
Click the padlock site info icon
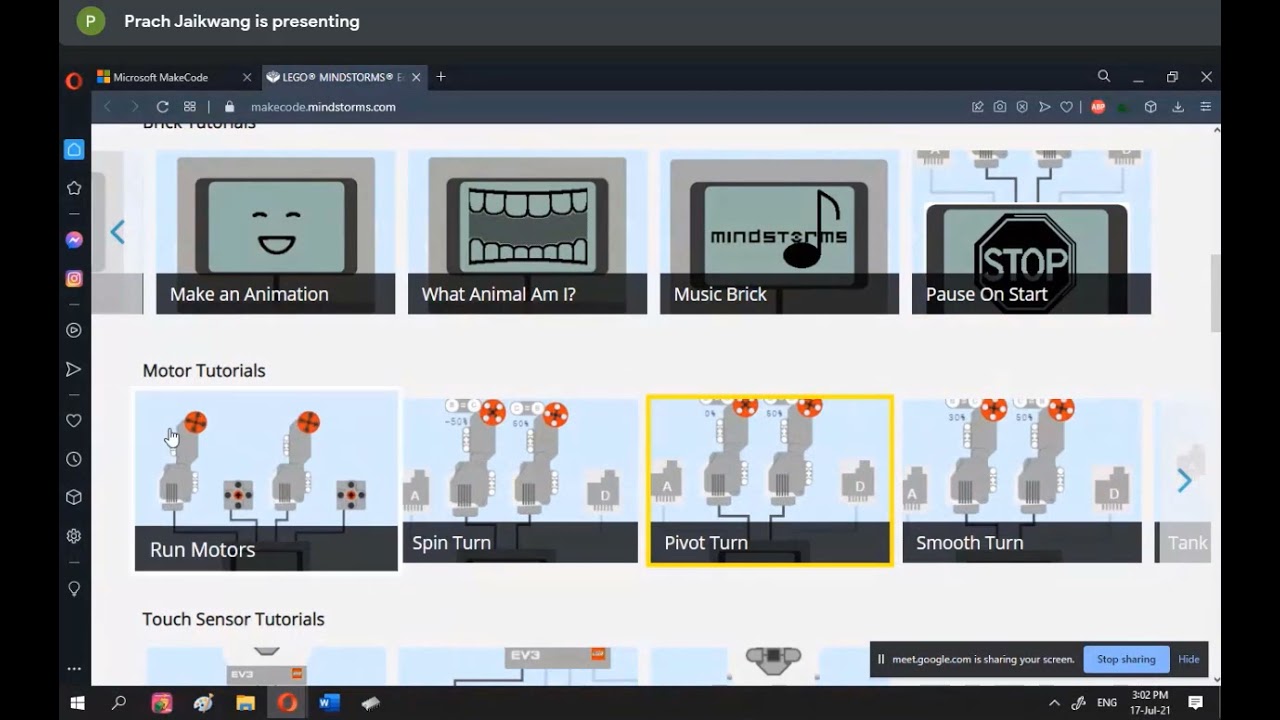(x=229, y=107)
